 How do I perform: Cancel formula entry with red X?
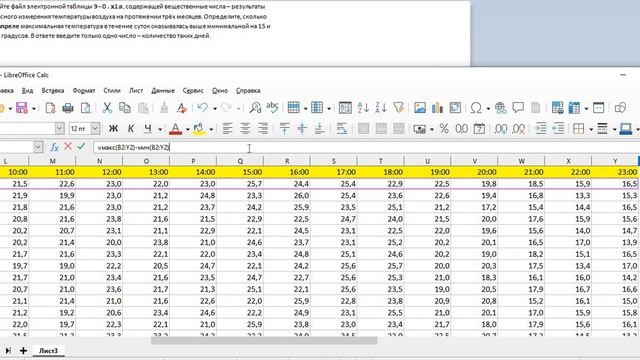point(68,147)
